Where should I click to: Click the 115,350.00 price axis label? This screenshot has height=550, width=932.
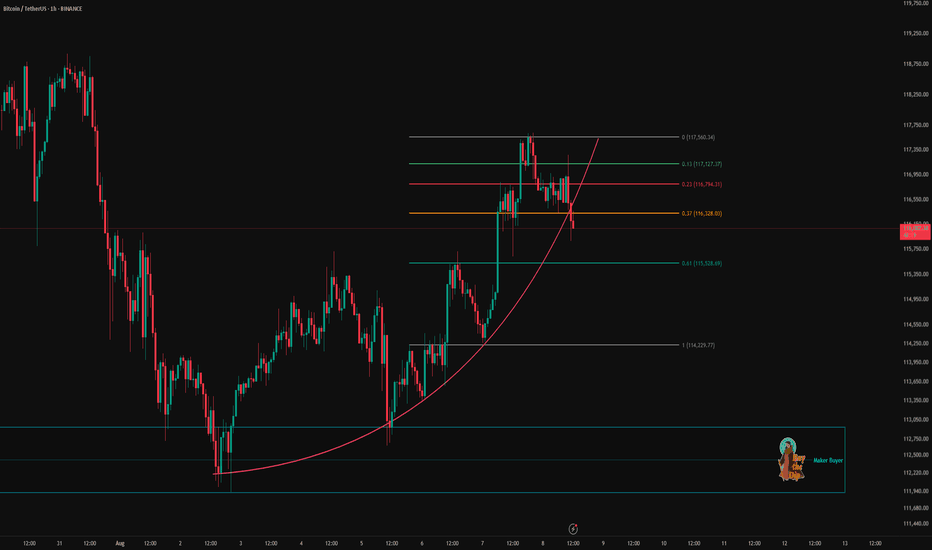click(916, 274)
